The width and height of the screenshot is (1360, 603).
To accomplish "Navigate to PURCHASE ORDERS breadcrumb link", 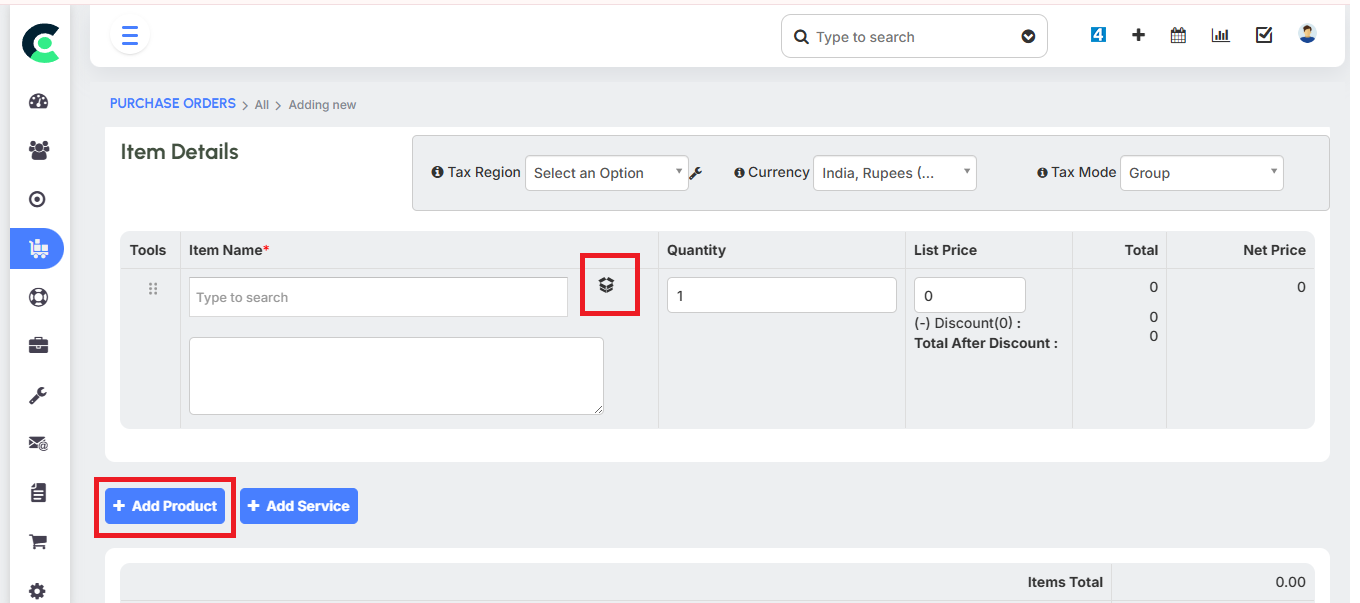I will 172,103.
